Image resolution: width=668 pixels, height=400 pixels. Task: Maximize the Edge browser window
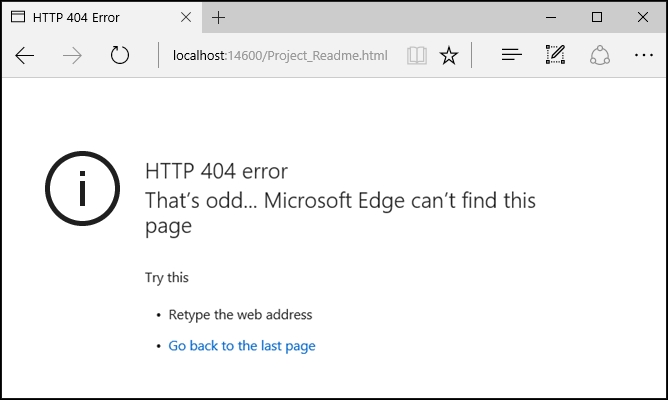pos(597,17)
